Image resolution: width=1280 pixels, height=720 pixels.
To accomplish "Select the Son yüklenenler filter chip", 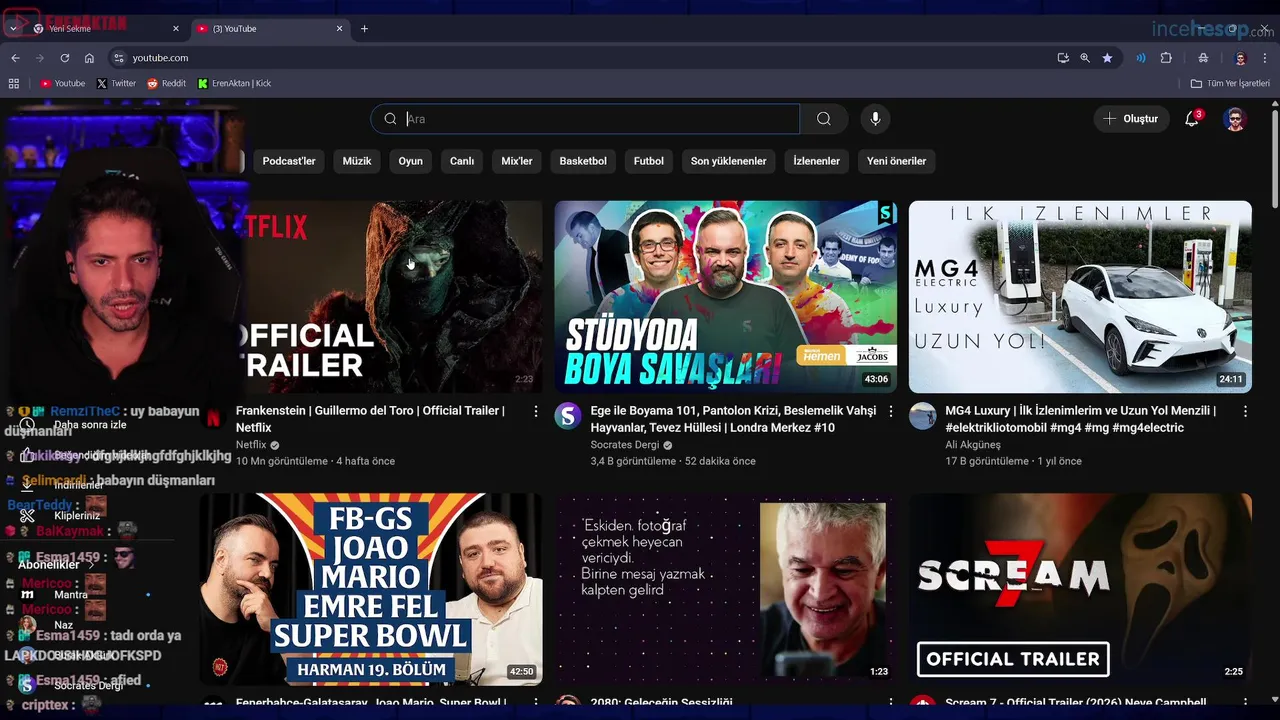I will (x=728, y=161).
